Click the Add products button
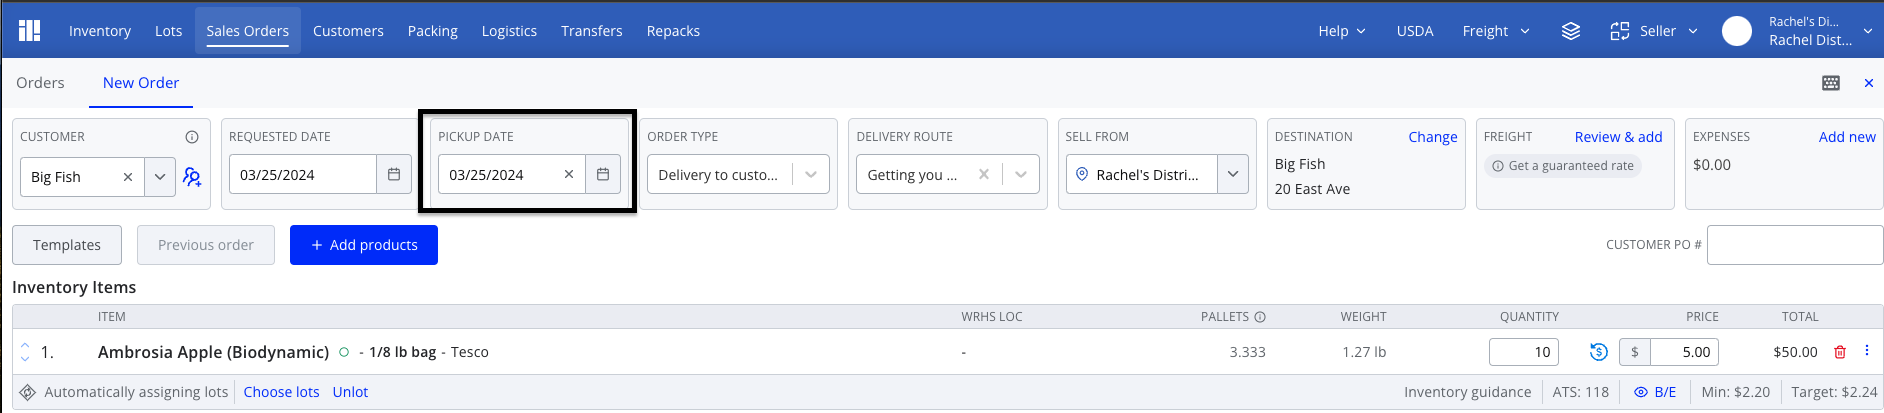The height and width of the screenshot is (413, 1884). click(x=364, y=245)
